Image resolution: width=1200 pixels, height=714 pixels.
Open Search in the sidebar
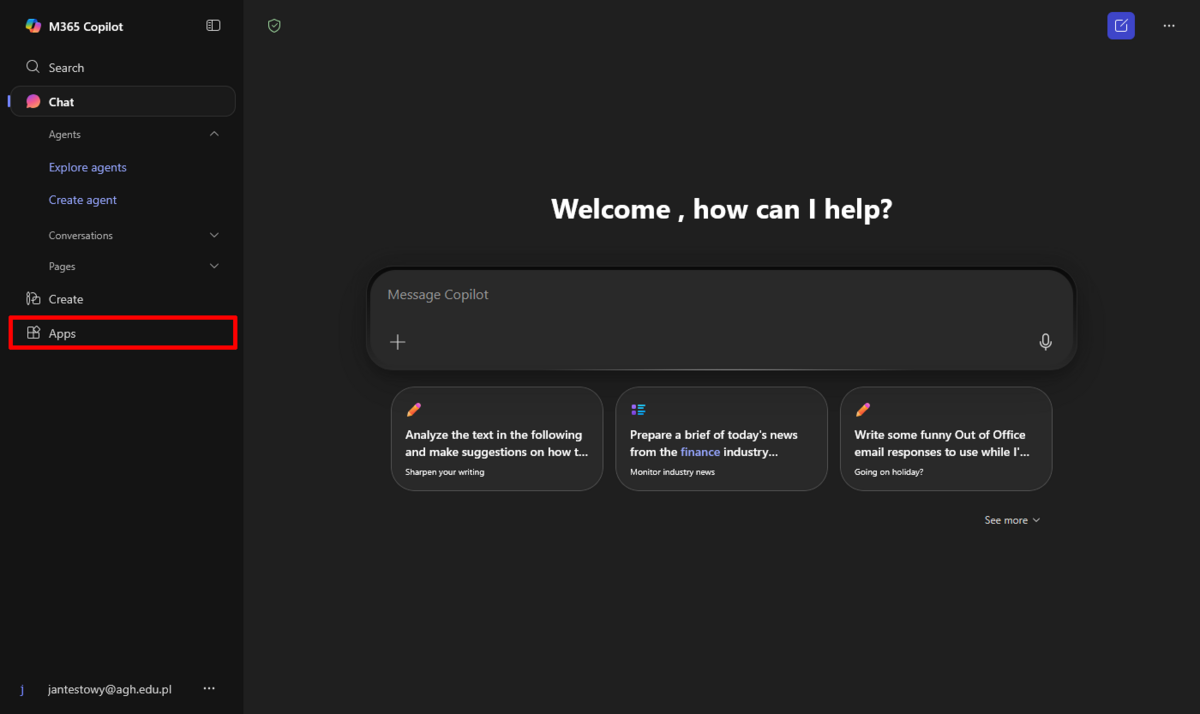coord(66,68)
